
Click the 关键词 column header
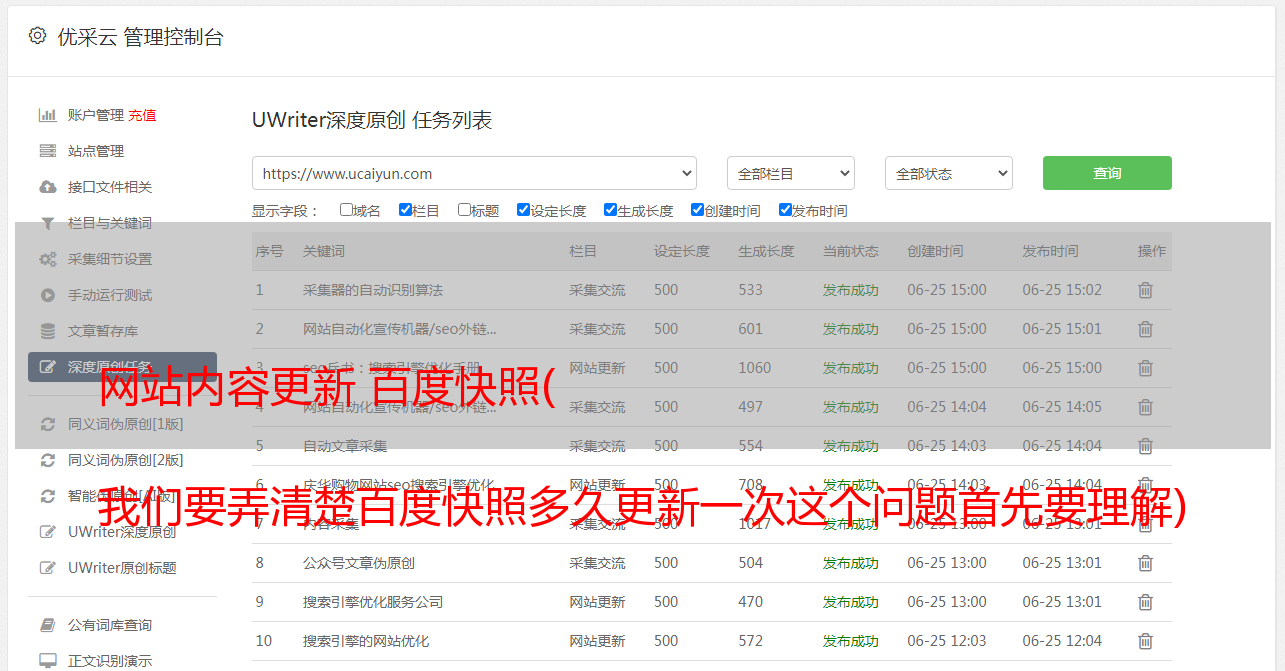[x=324, y=251]
